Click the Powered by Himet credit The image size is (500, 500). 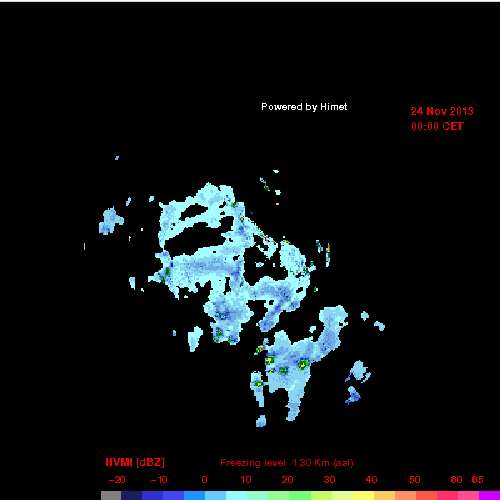(304, 107)
